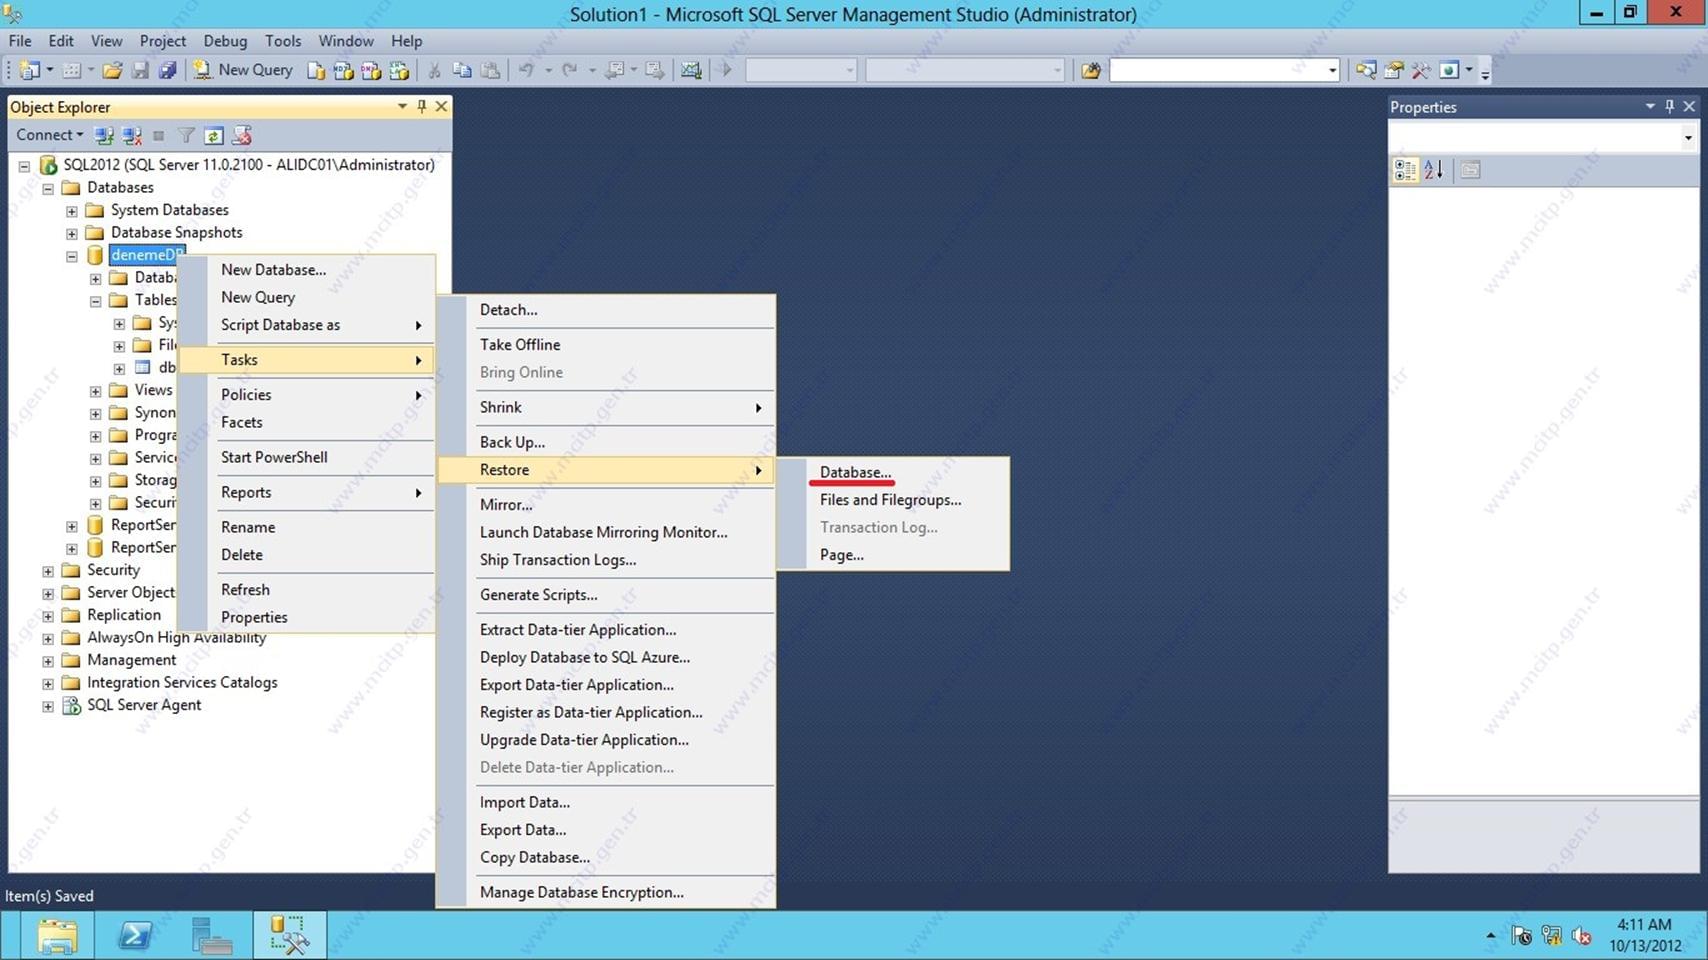Click the Activity Monitor toolbar icon

[691, 70]
